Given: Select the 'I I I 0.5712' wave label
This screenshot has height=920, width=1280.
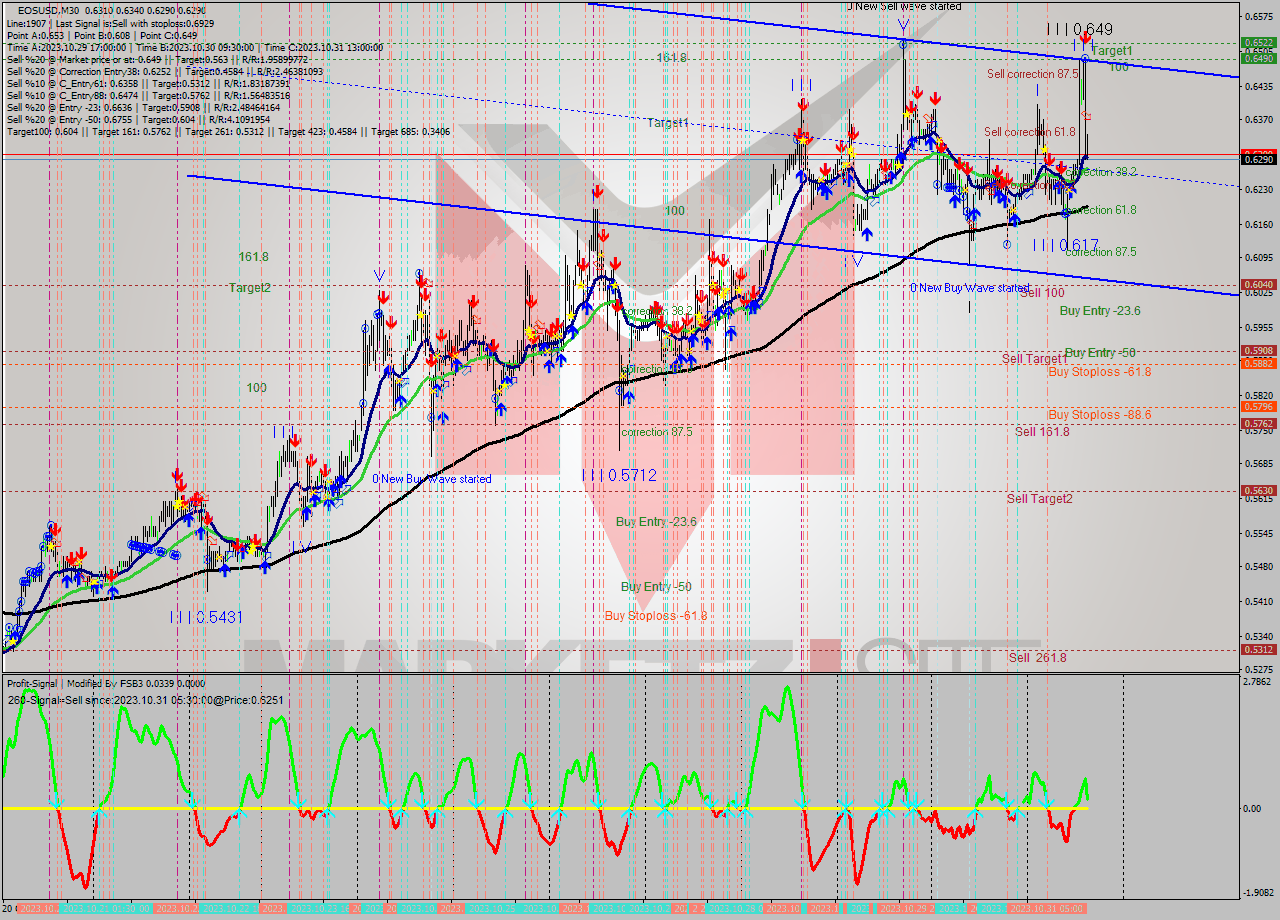Looking at the screenshot, I should pyautogui.click(x=619, y=476).
